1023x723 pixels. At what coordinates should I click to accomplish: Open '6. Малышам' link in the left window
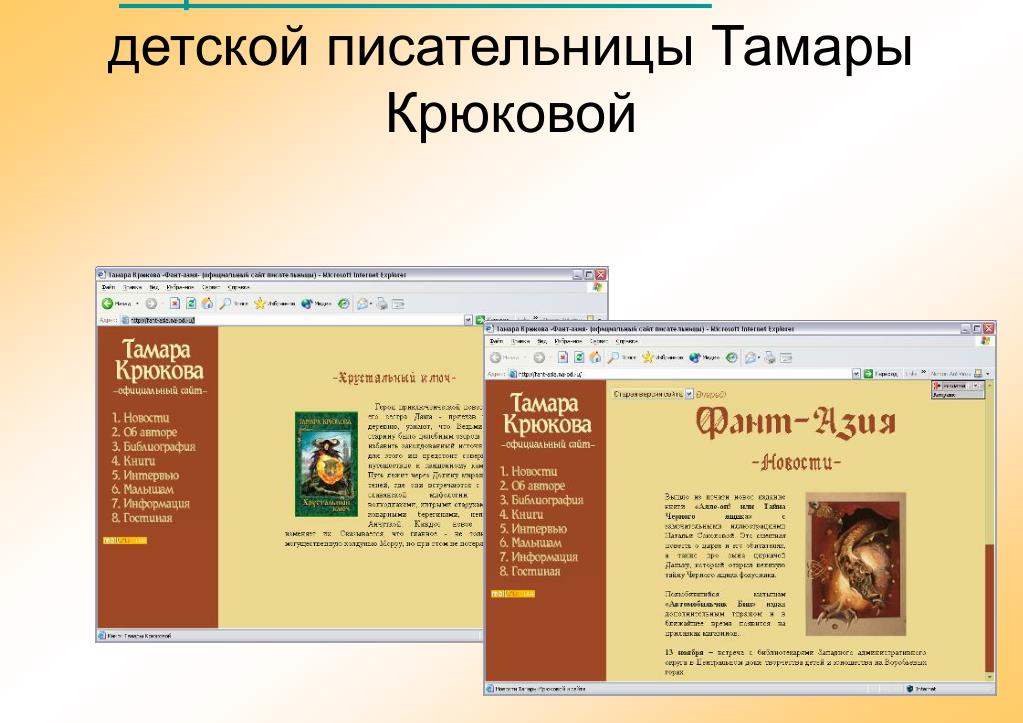[x=142, y=489]
